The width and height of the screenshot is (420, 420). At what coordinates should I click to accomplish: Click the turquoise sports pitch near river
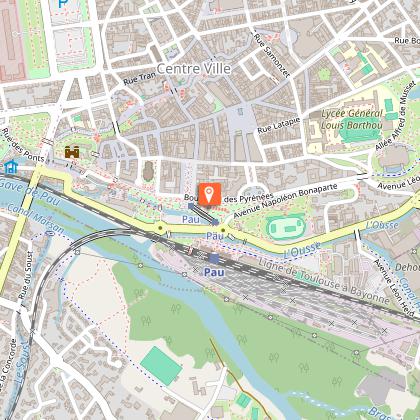(161, 365)
